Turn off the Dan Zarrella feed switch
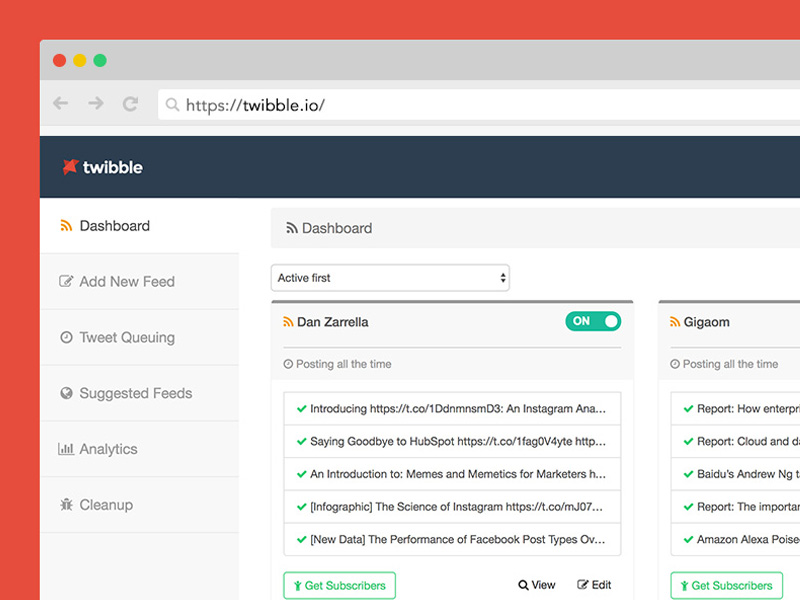This screenshot has width=800, height=600. point(593,321)
